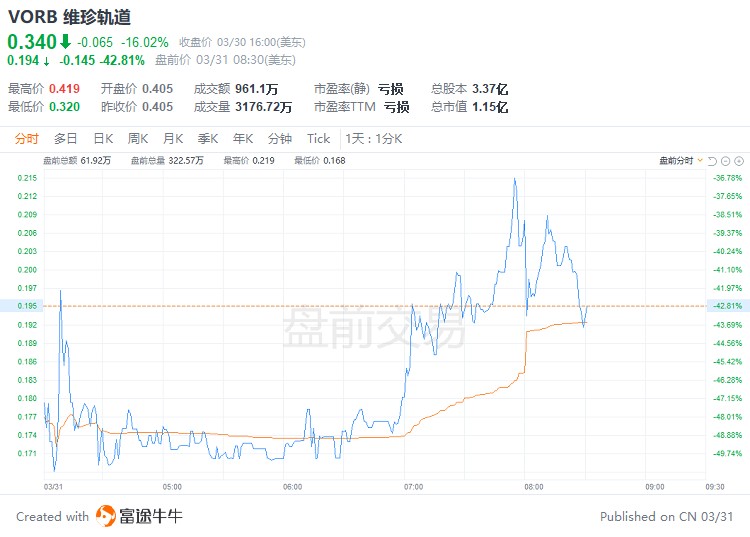Open the 分钟 interval dropdown
The height and width of the screenshot is (537, 750).
pyautogui.click(x=280, y=139)
